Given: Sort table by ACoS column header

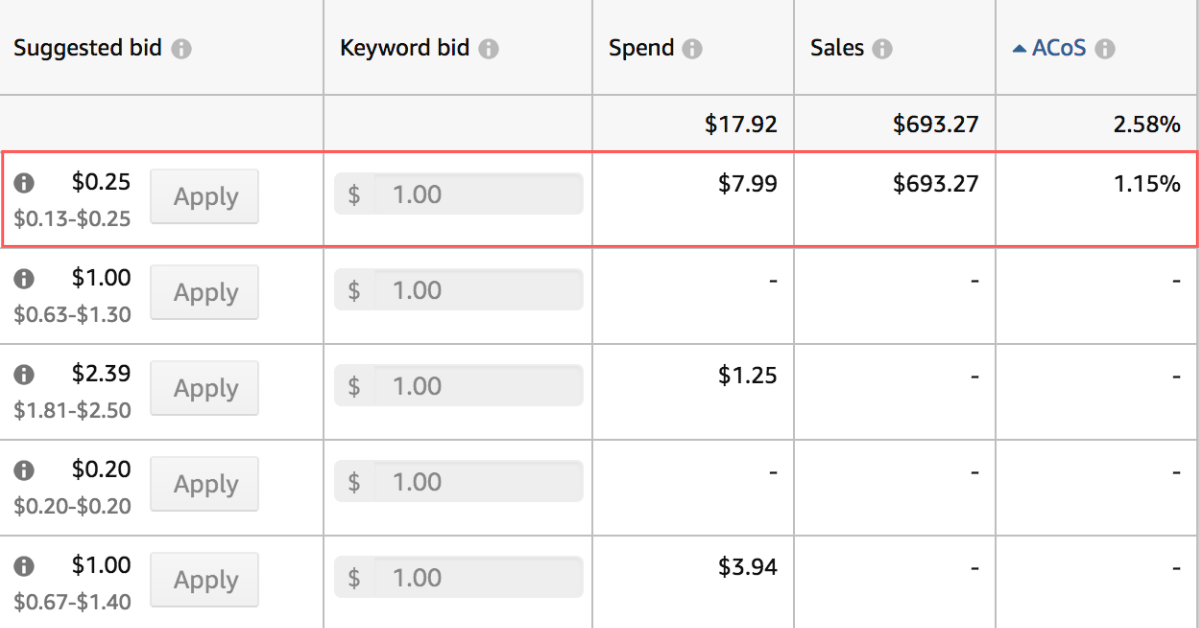Looking at the screenshot, I should click(1058, 48).
